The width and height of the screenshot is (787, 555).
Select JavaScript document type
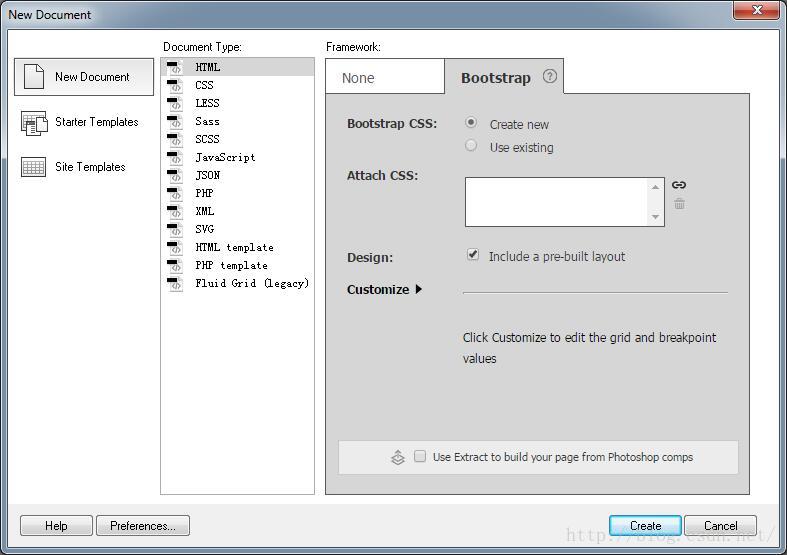[x=237, y=158]
